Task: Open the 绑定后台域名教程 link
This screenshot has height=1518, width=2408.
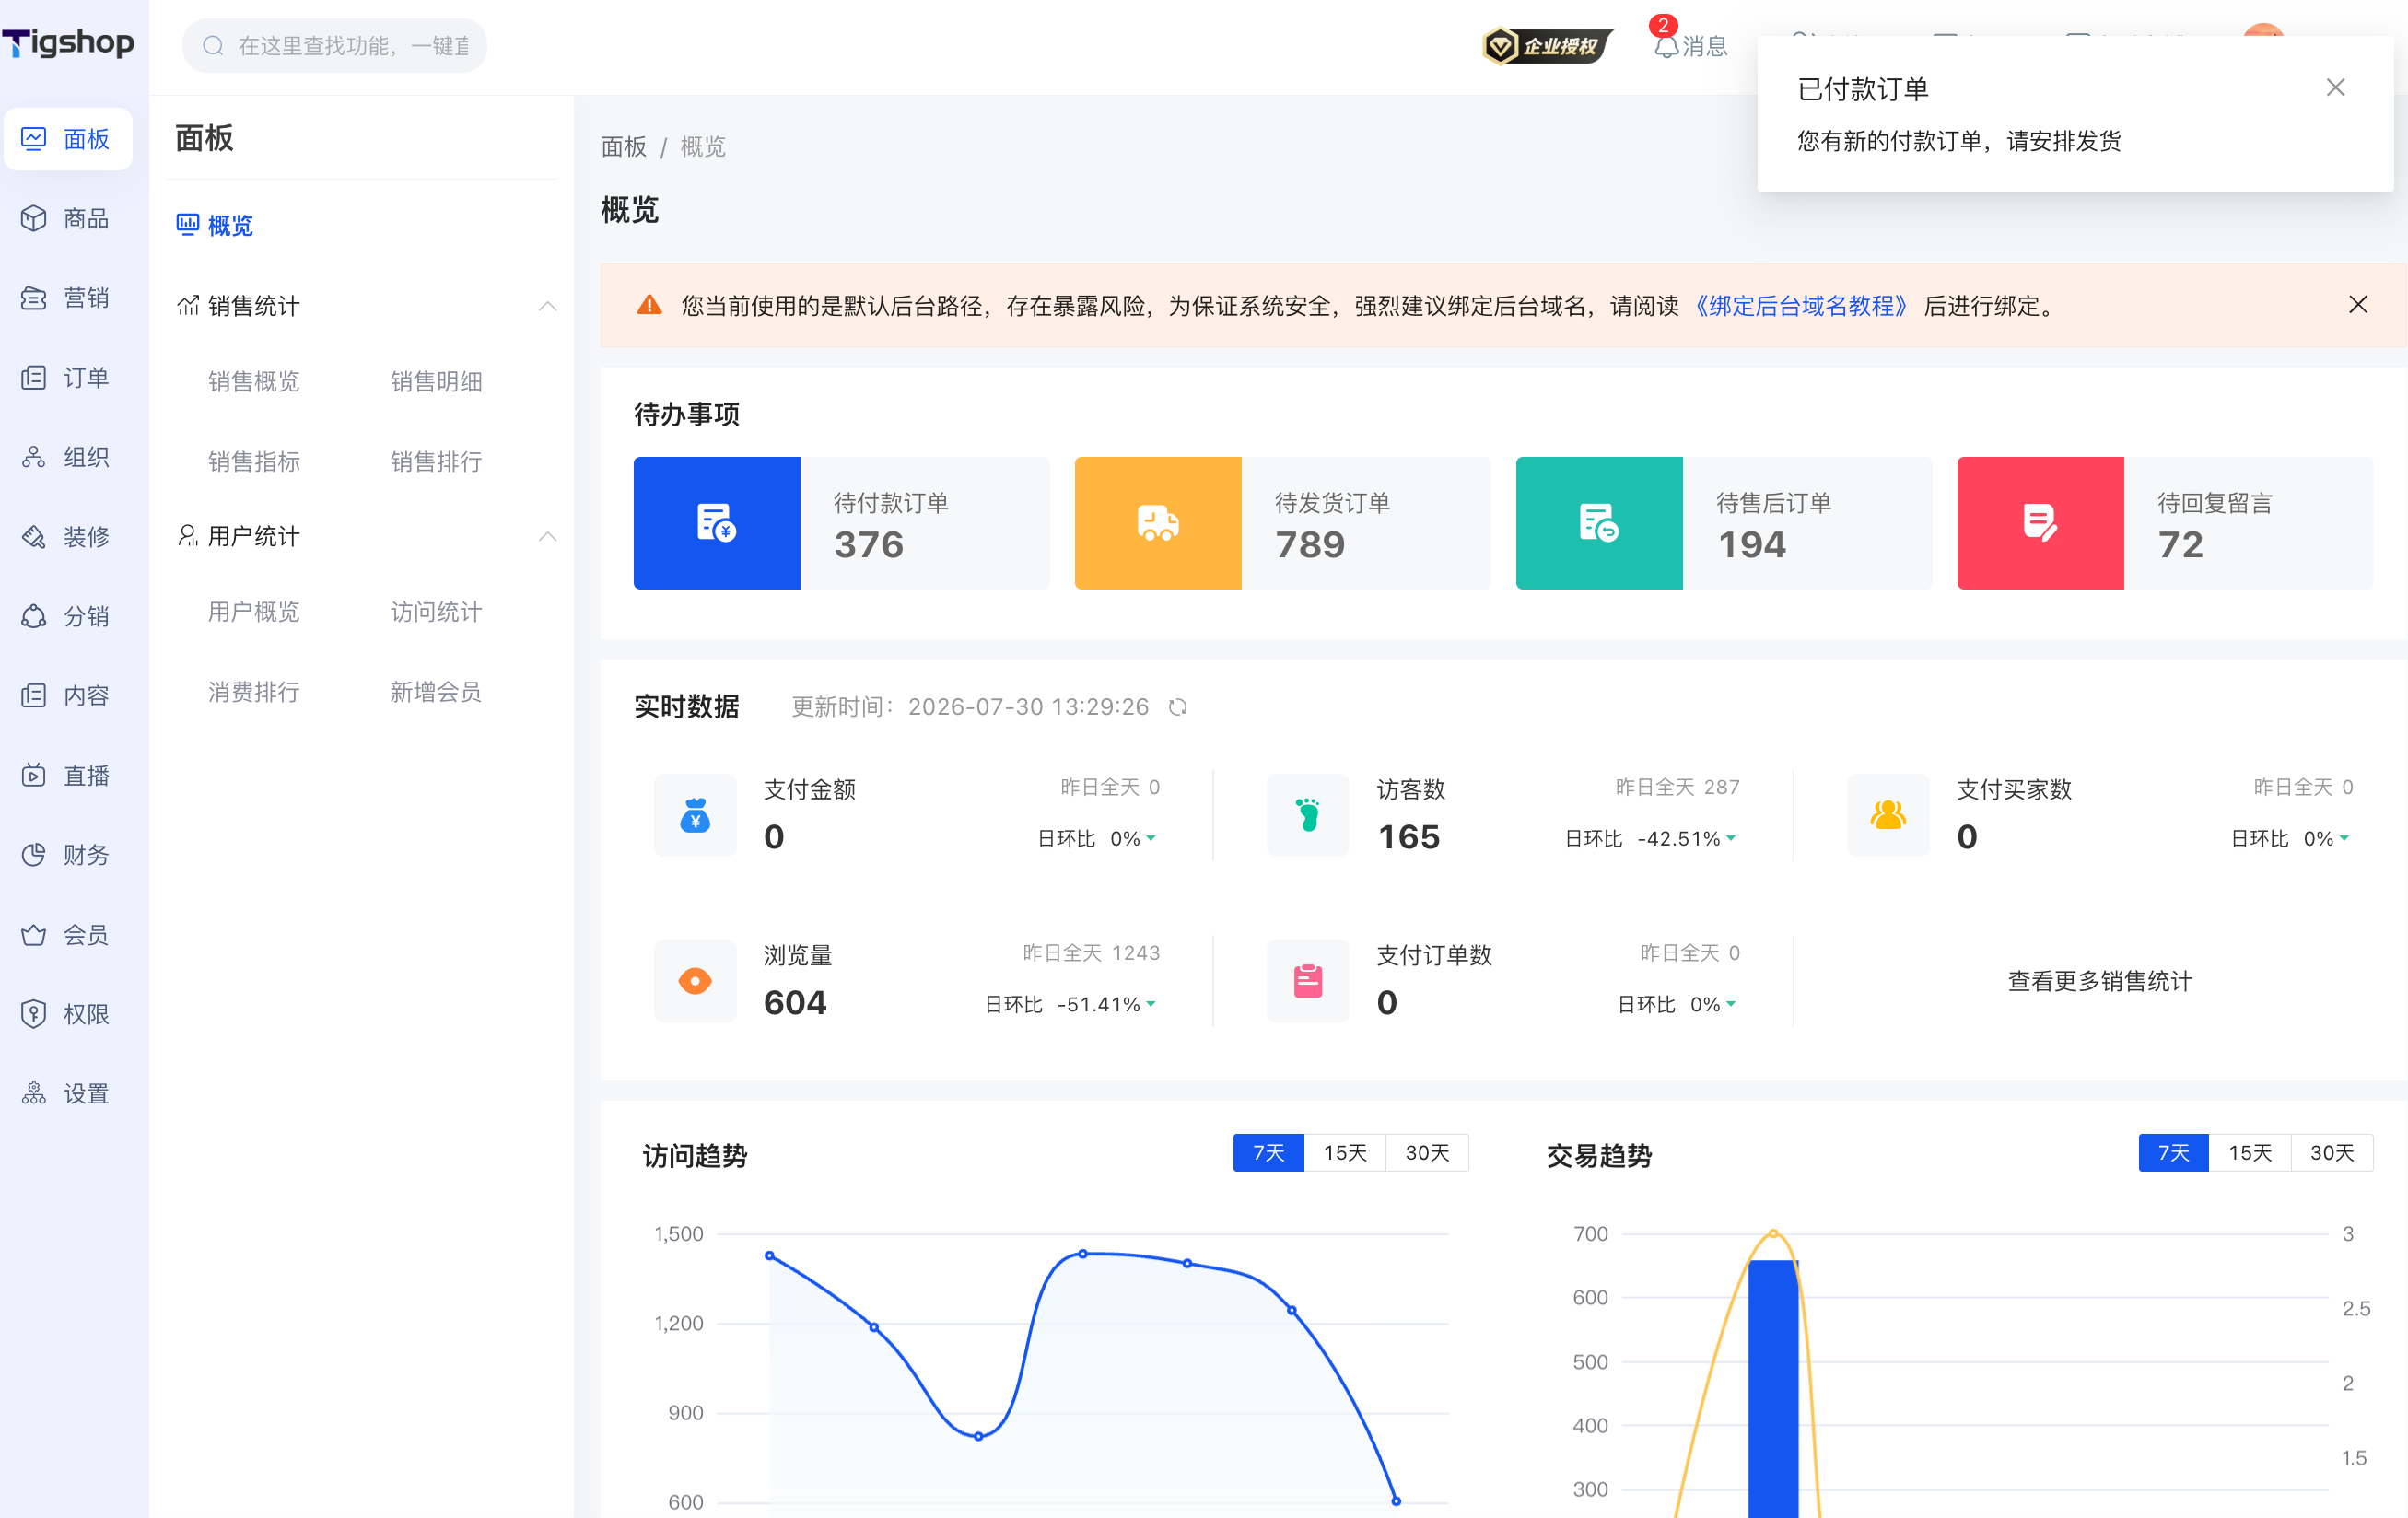Action: coord(1802,305)
